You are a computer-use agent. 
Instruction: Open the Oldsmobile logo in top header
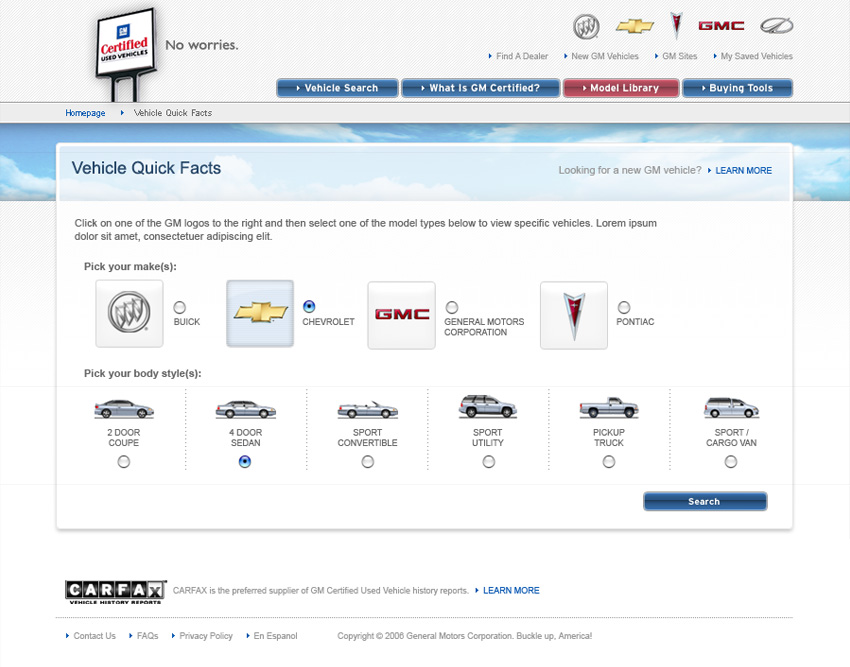(x=776, y=25)
